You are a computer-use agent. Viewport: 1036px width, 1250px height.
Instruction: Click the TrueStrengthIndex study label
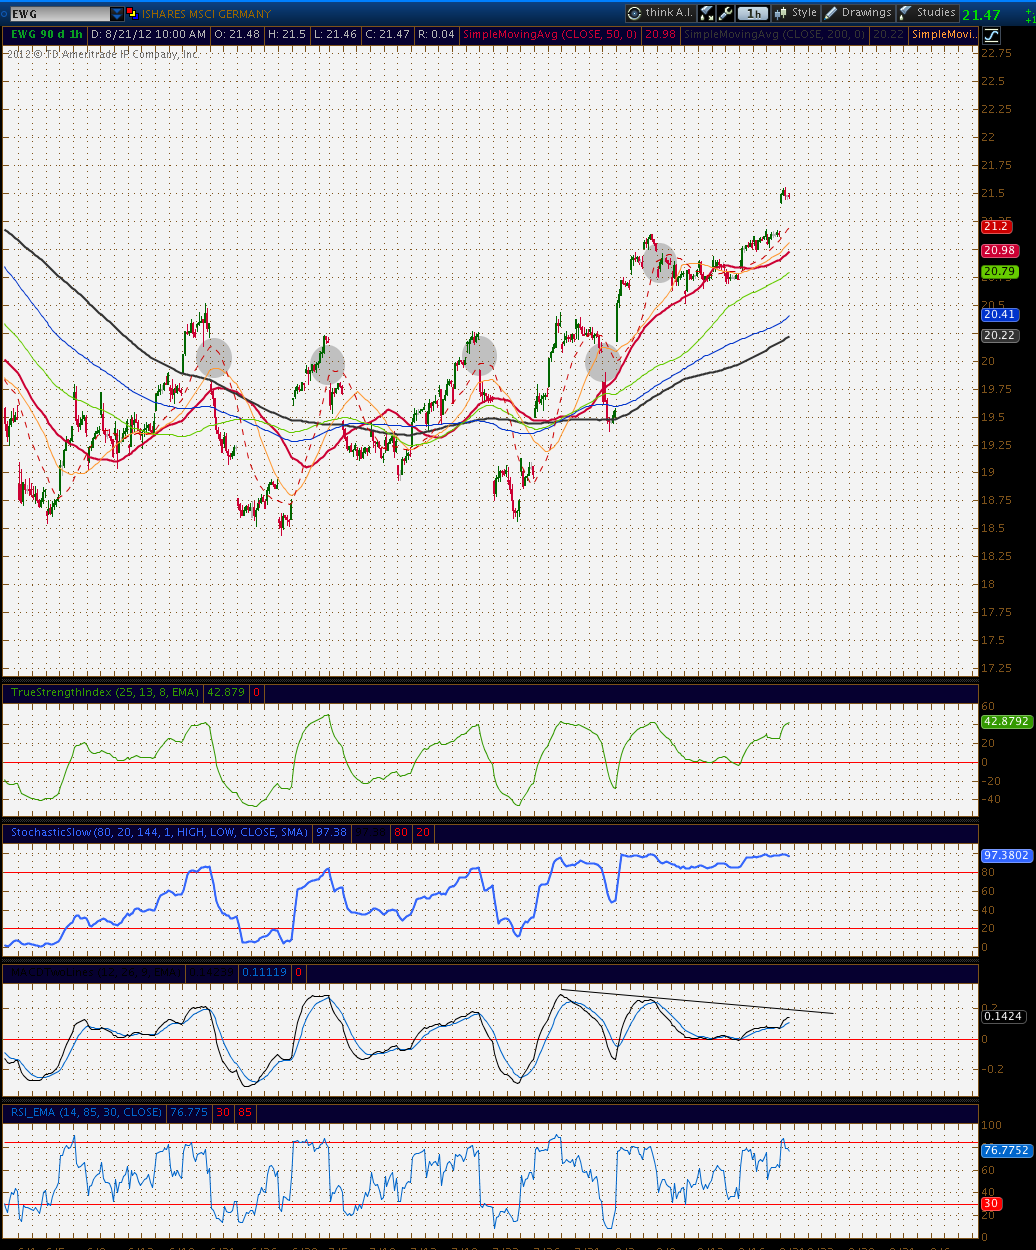(103, 692)
